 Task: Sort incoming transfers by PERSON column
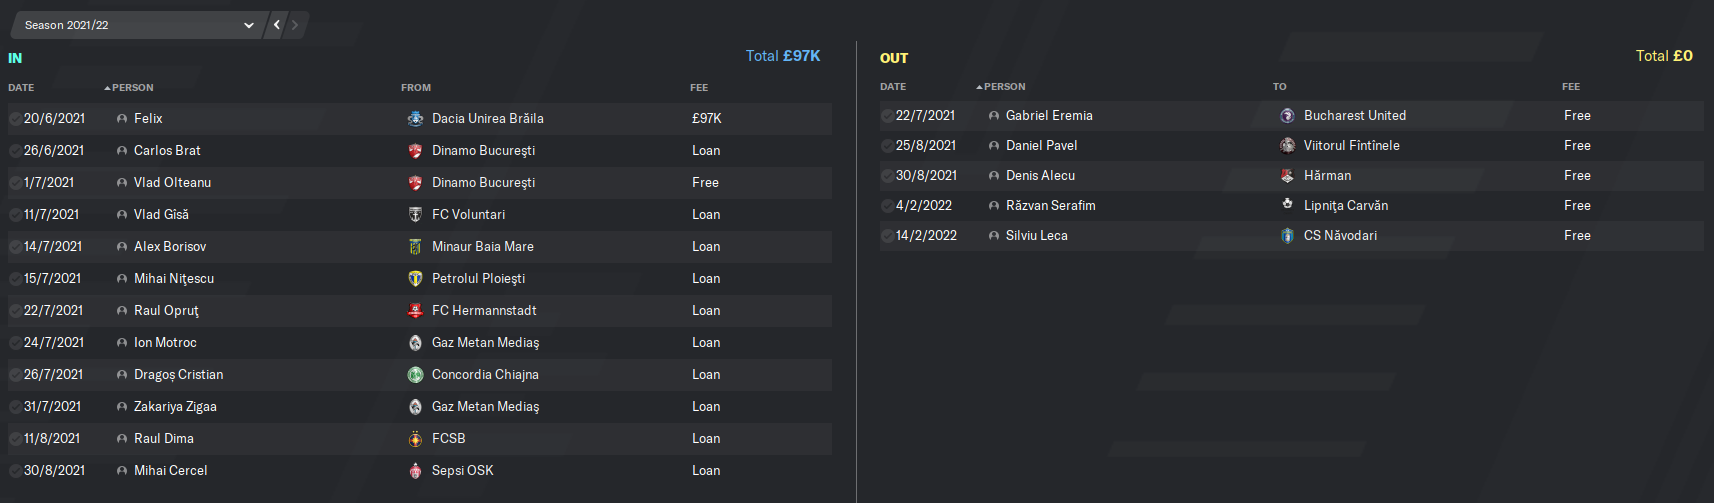click(x=129, y=87)
